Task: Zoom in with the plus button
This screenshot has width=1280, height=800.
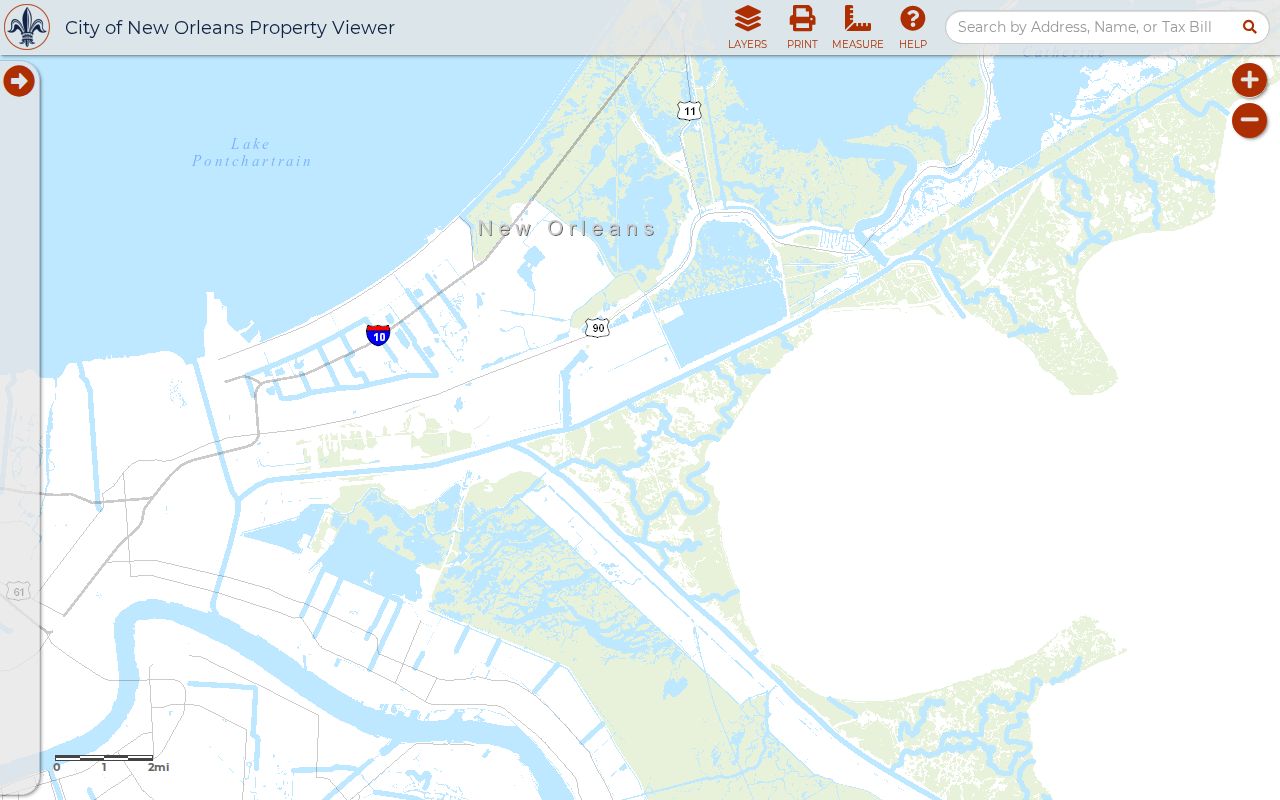Action: pyautogui.click(x=1249, y=80)
